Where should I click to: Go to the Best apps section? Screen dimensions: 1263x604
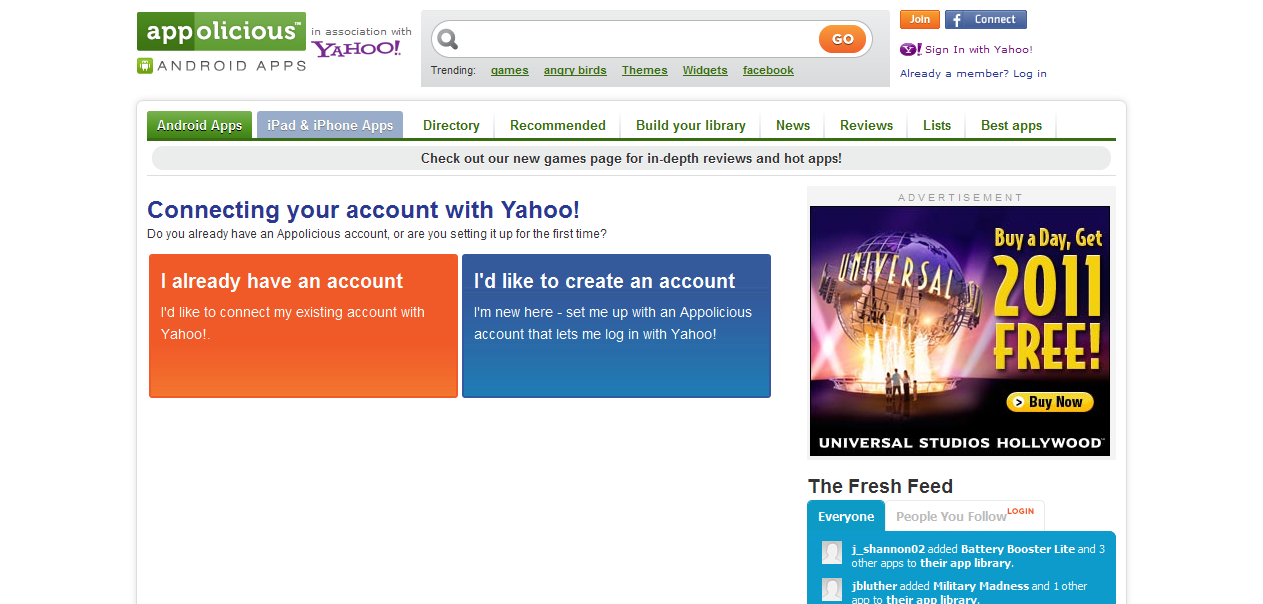[1011, 125]
